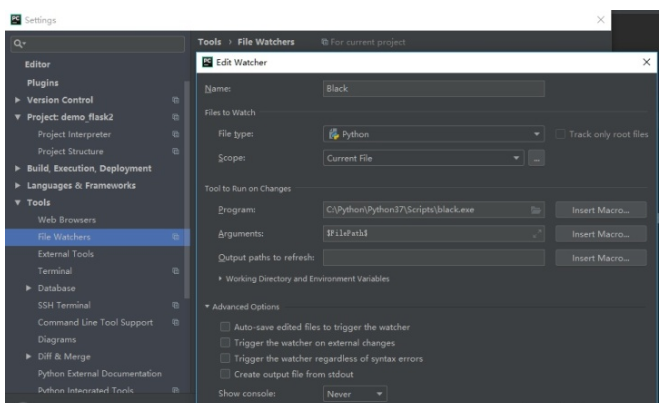The width and height of the screenshot is (666, 403).
Task: Open the Scope dropdown showing Current File
Action: [x=423, y=158]
